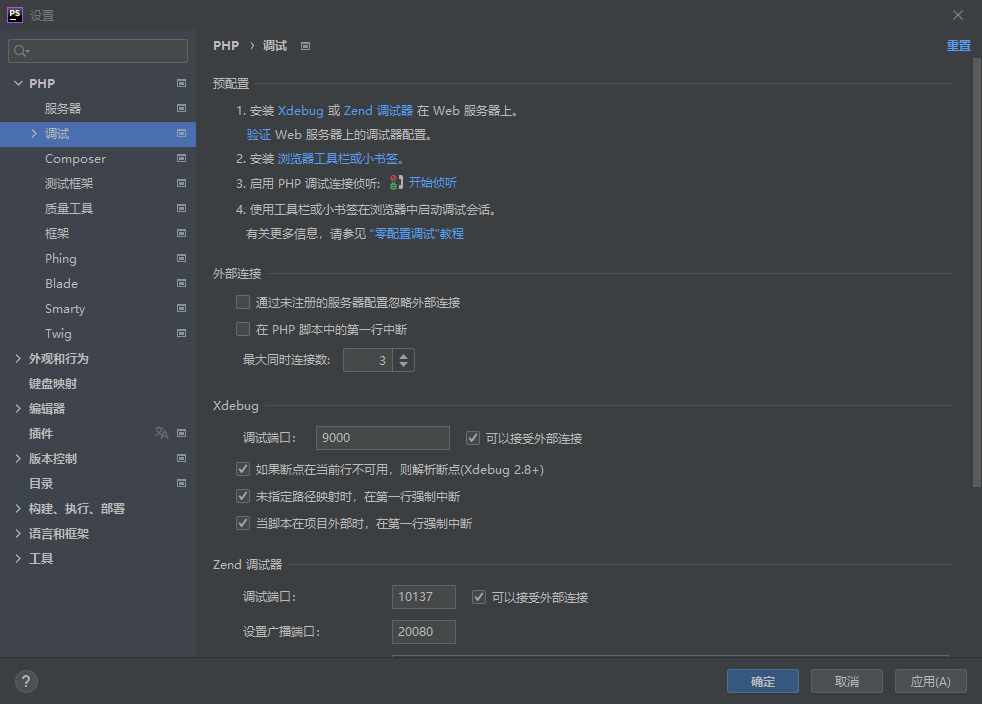Screen dimensions: 982x704
Task: Increase 最大同时连接数 with the up arrow
Action: pyautogui.click(x=401, y=355)
